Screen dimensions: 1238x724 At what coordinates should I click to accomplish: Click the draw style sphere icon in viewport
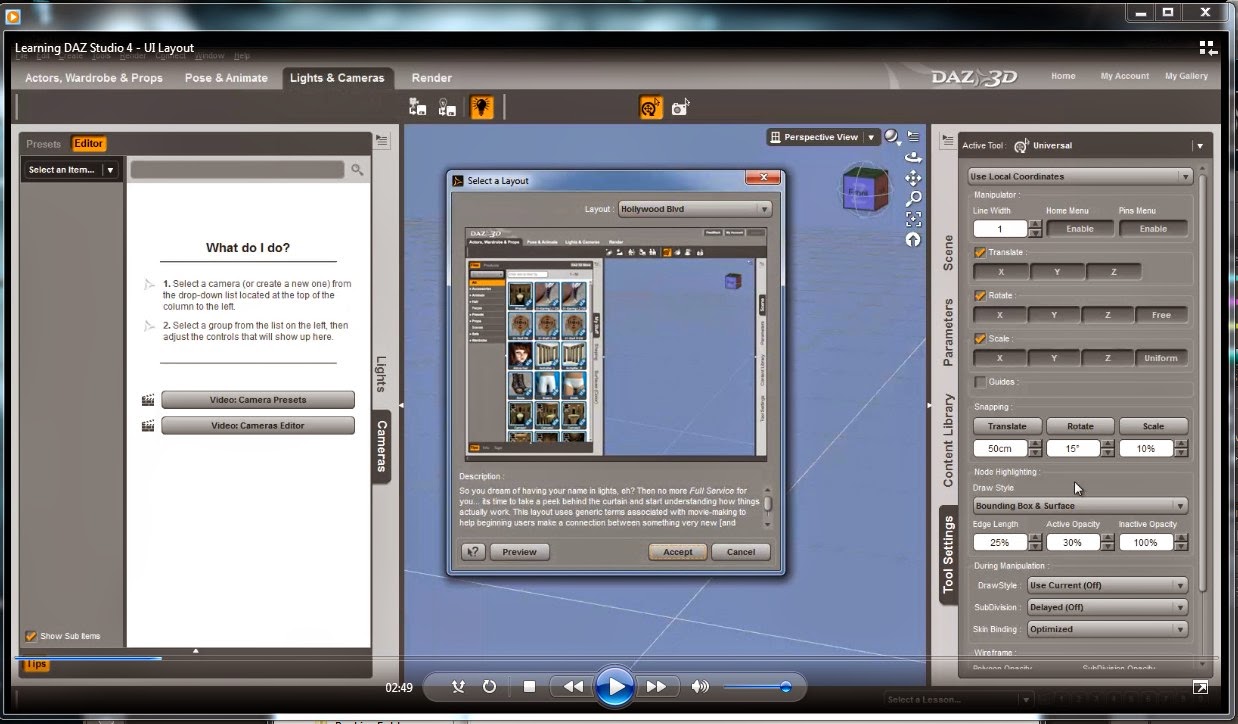pos(890,137)
